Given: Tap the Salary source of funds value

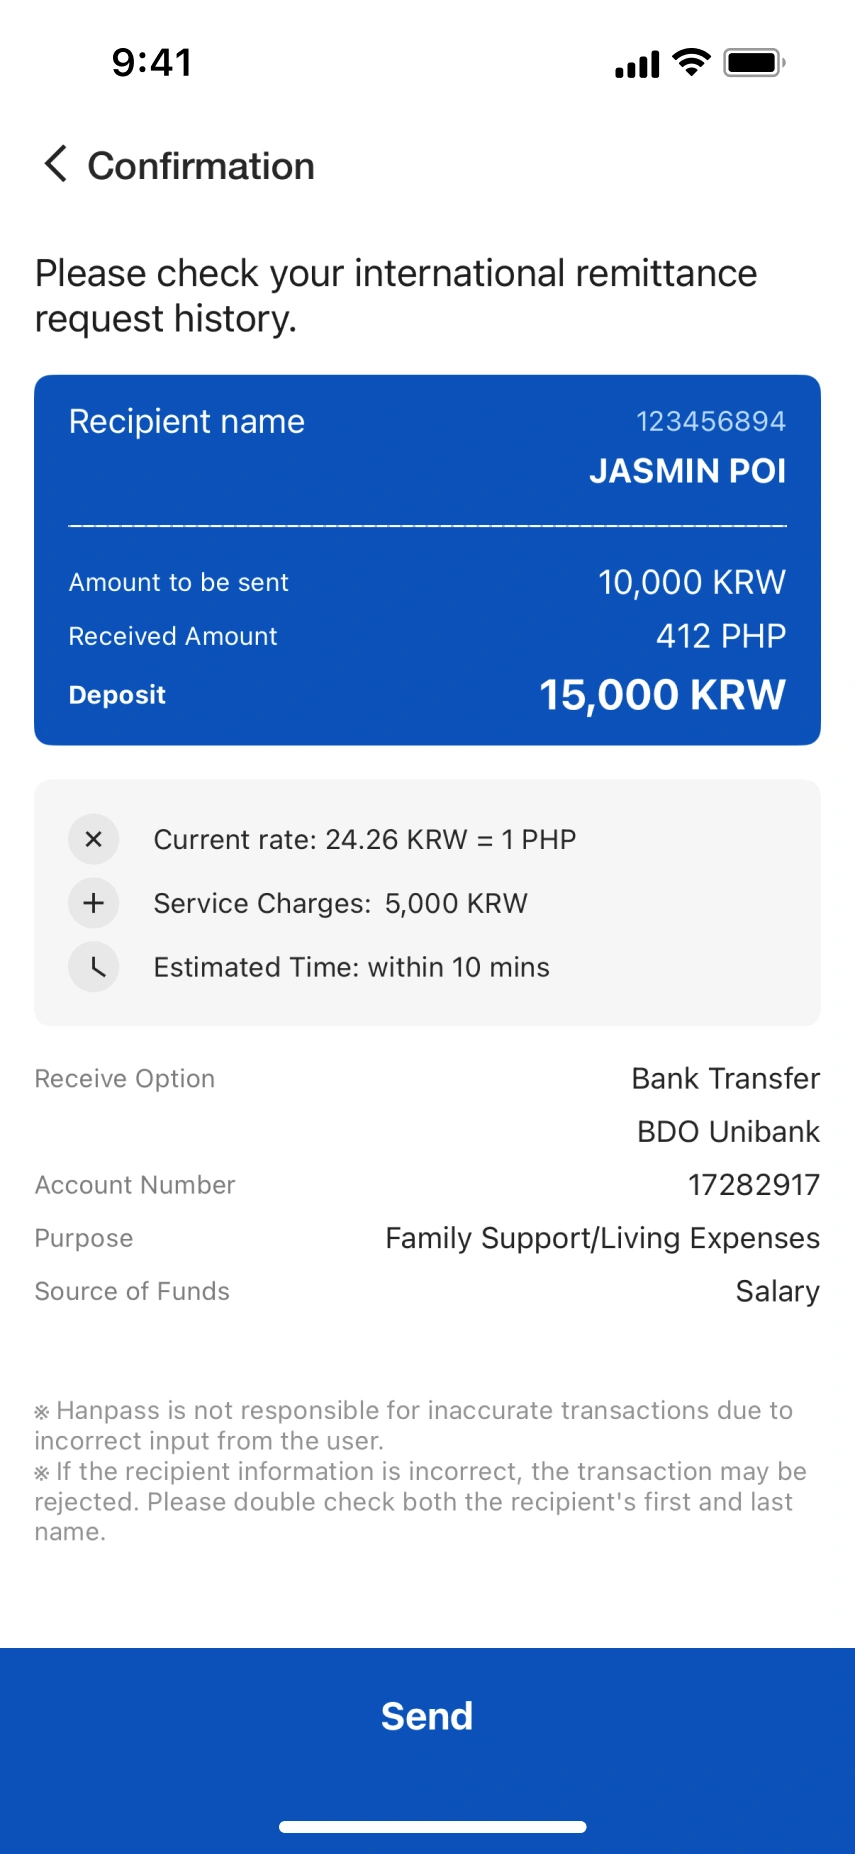Looking at the screenshot, I should [x=778, y=1291].
